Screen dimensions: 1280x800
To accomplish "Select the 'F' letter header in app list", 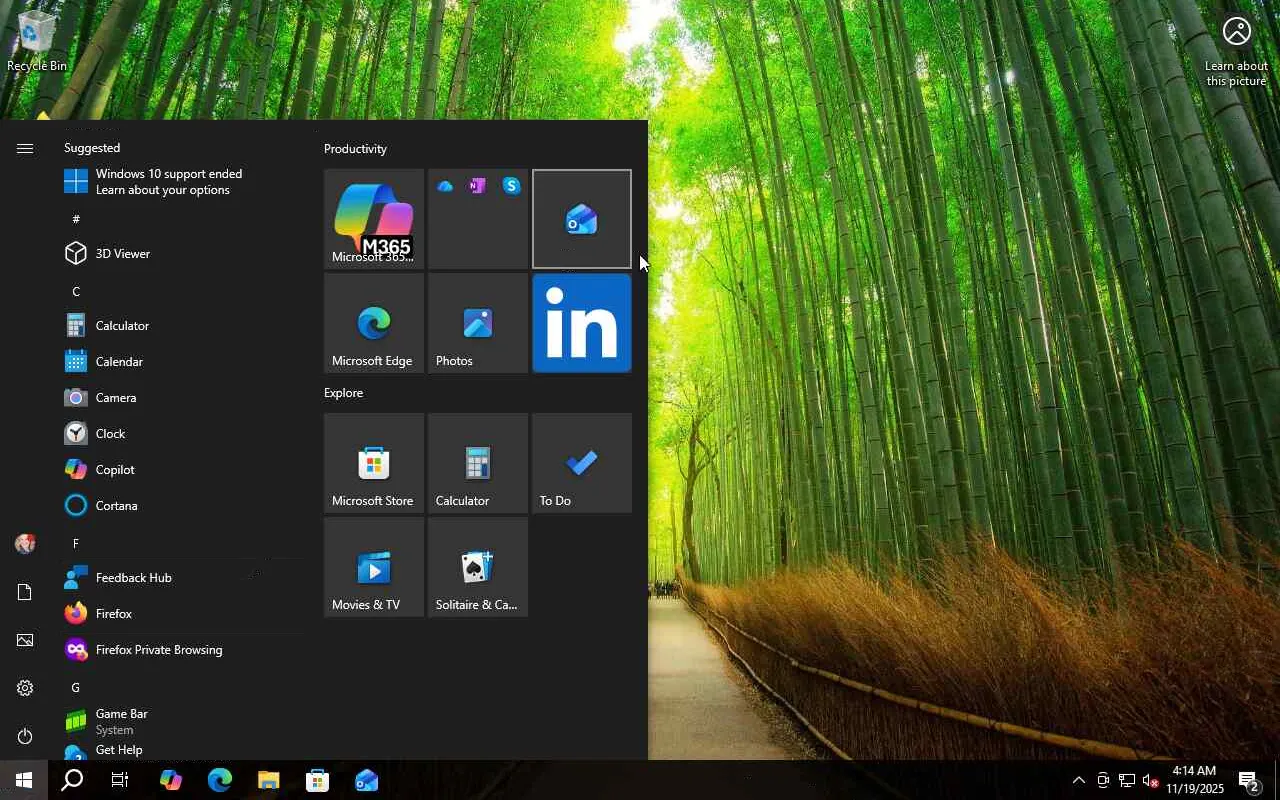I will click(76, 543).
